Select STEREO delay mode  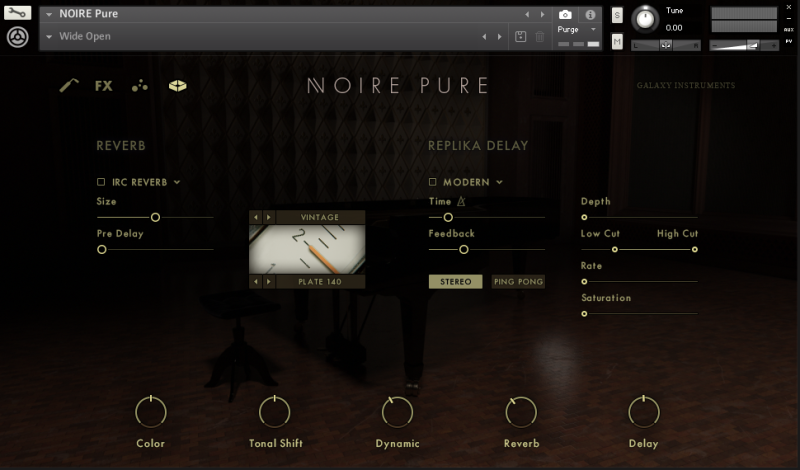(456, 282)
